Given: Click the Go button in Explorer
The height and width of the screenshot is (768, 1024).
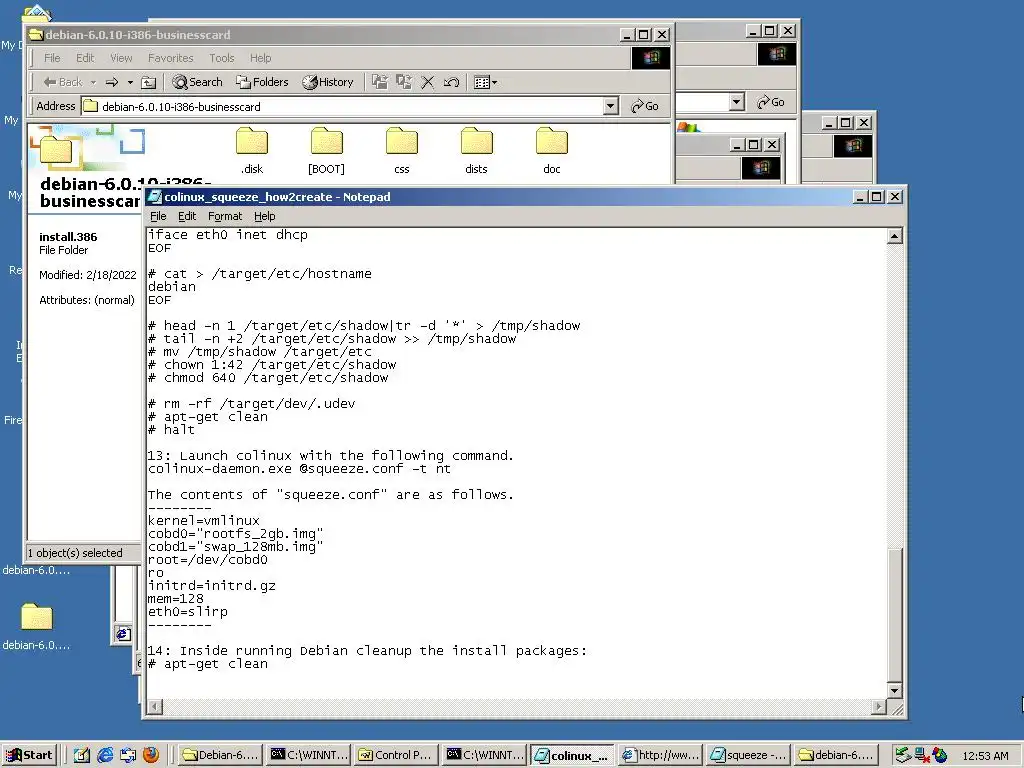Looking at the screenshot, I should click(x=645, y=106).
